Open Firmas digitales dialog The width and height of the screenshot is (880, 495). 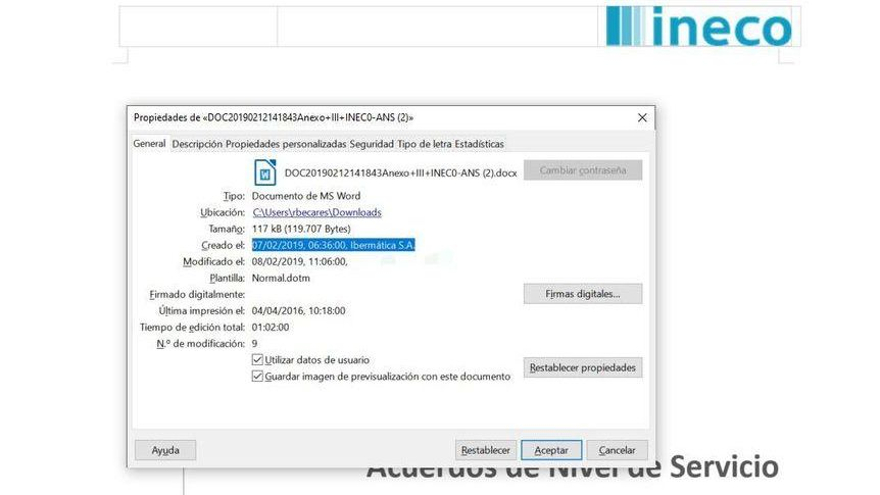pyautogui.click(x=583, y=294)
